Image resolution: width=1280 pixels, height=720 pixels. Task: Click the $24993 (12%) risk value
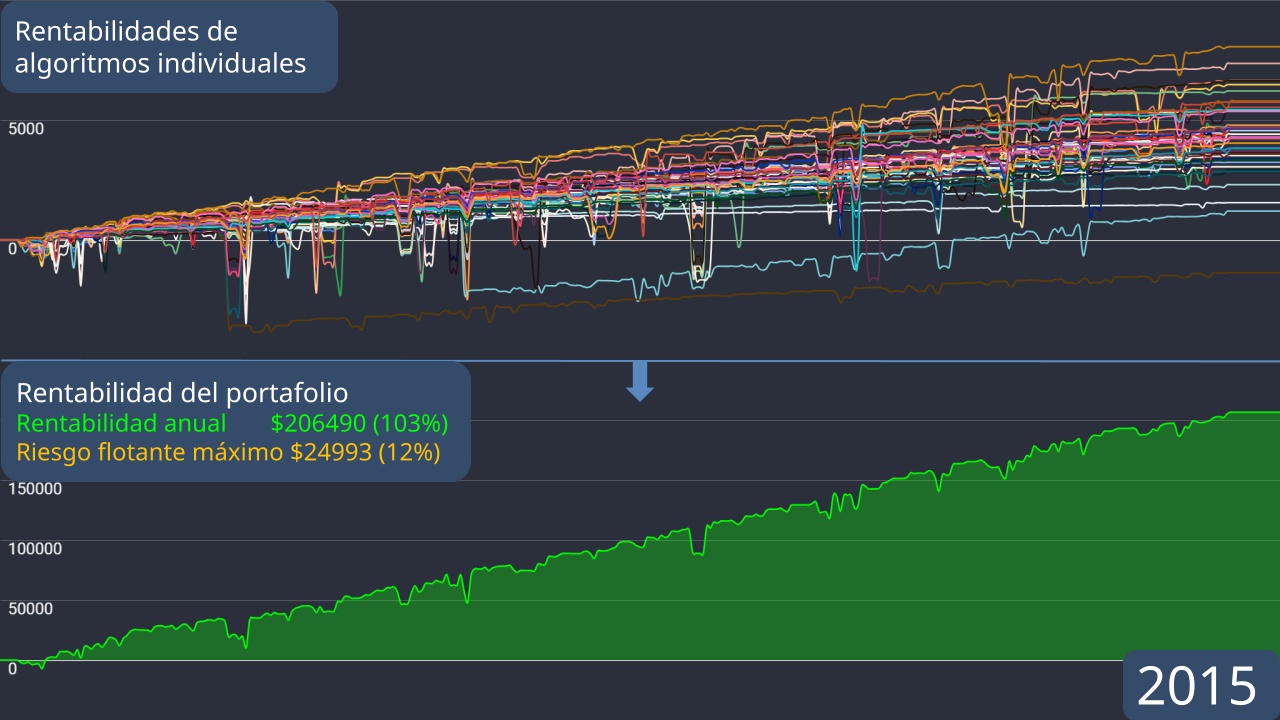tap(365, 452)
